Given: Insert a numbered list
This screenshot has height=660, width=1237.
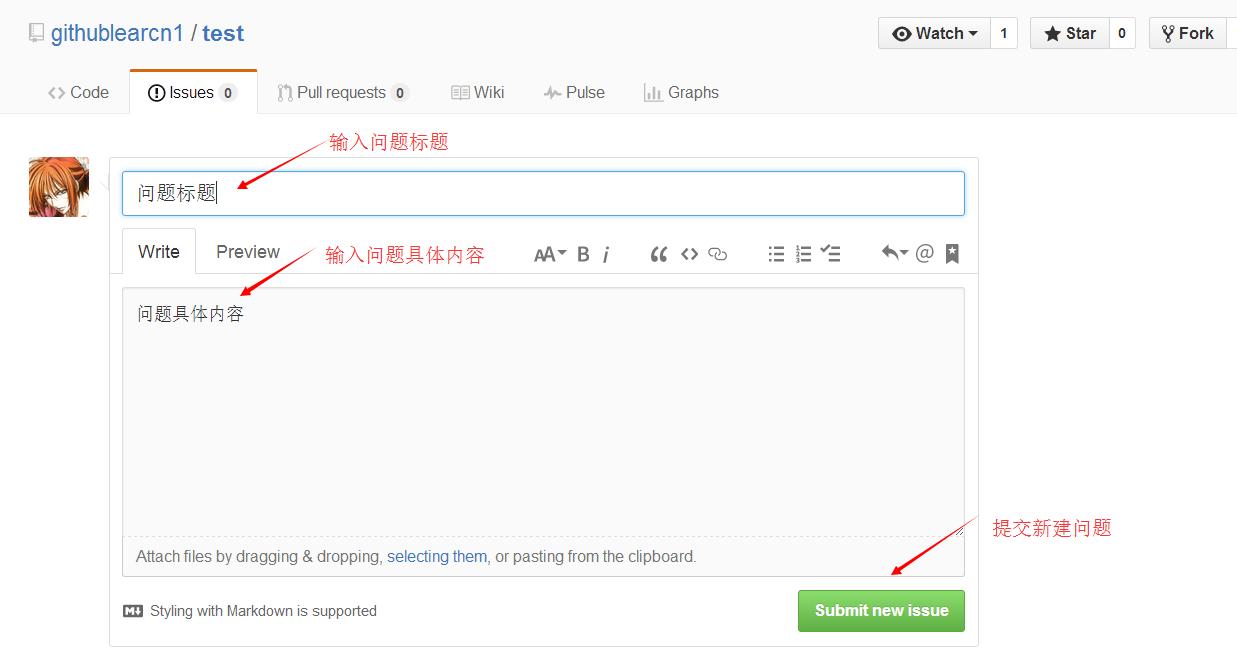Looking at the screenshot, I should [803, 254].
